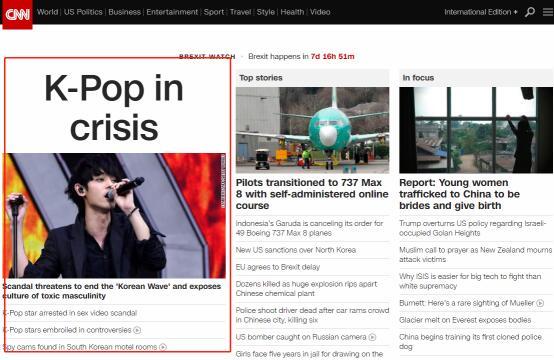Go to the Entertainment section

[x=172, y=12]
